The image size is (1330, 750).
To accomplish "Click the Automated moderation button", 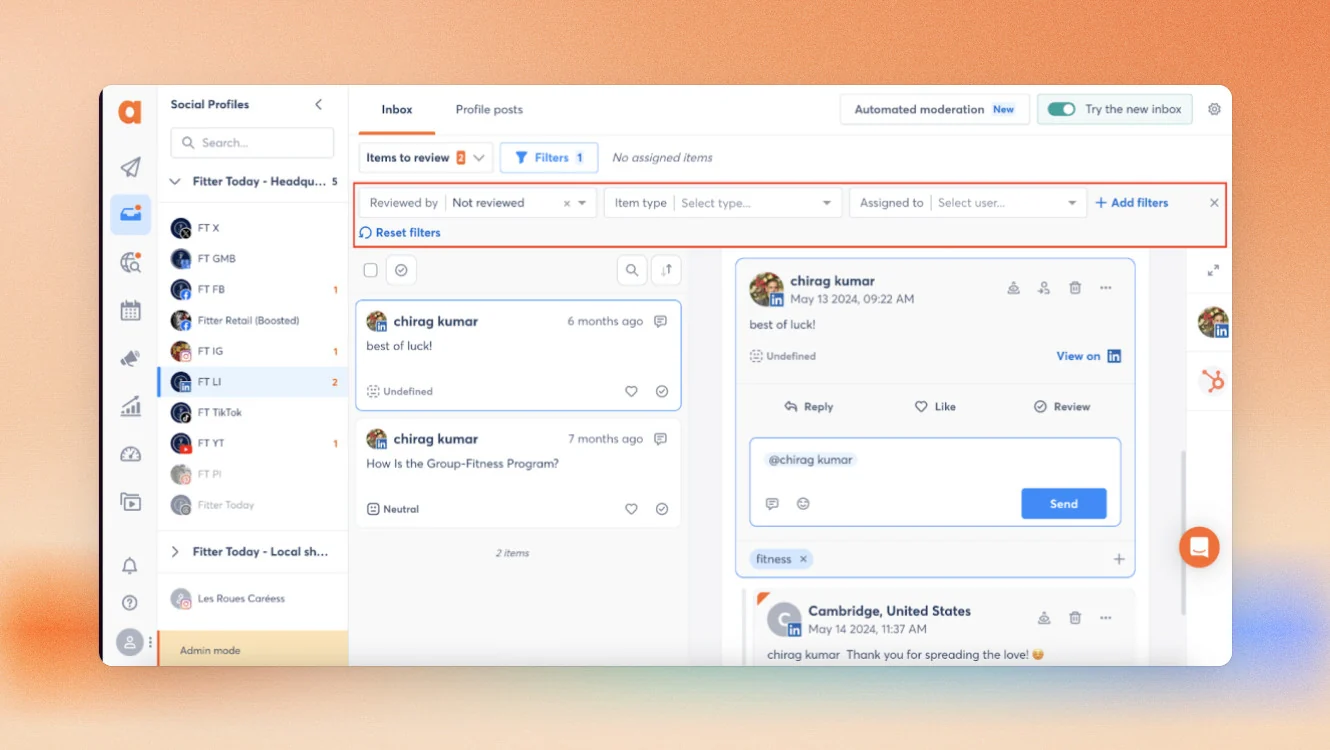I will 934,110.
